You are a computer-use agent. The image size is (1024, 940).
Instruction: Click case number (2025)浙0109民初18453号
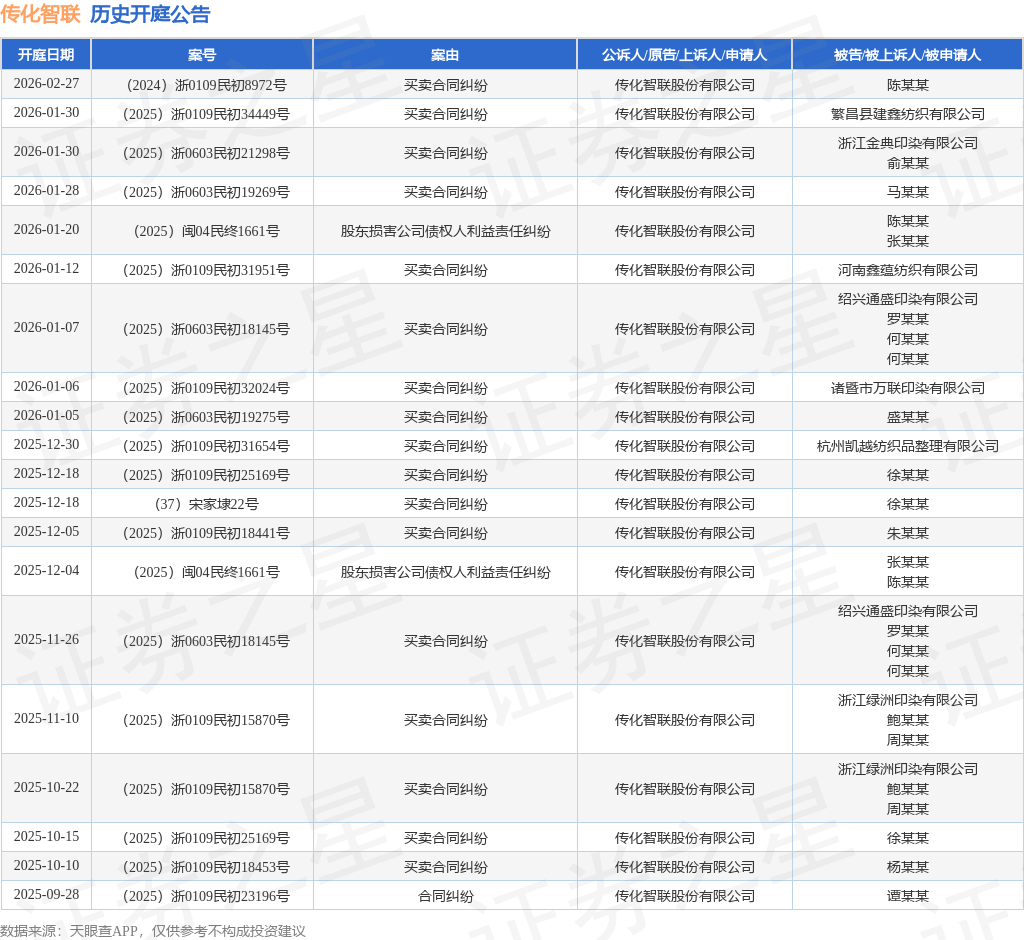[206, 867]
